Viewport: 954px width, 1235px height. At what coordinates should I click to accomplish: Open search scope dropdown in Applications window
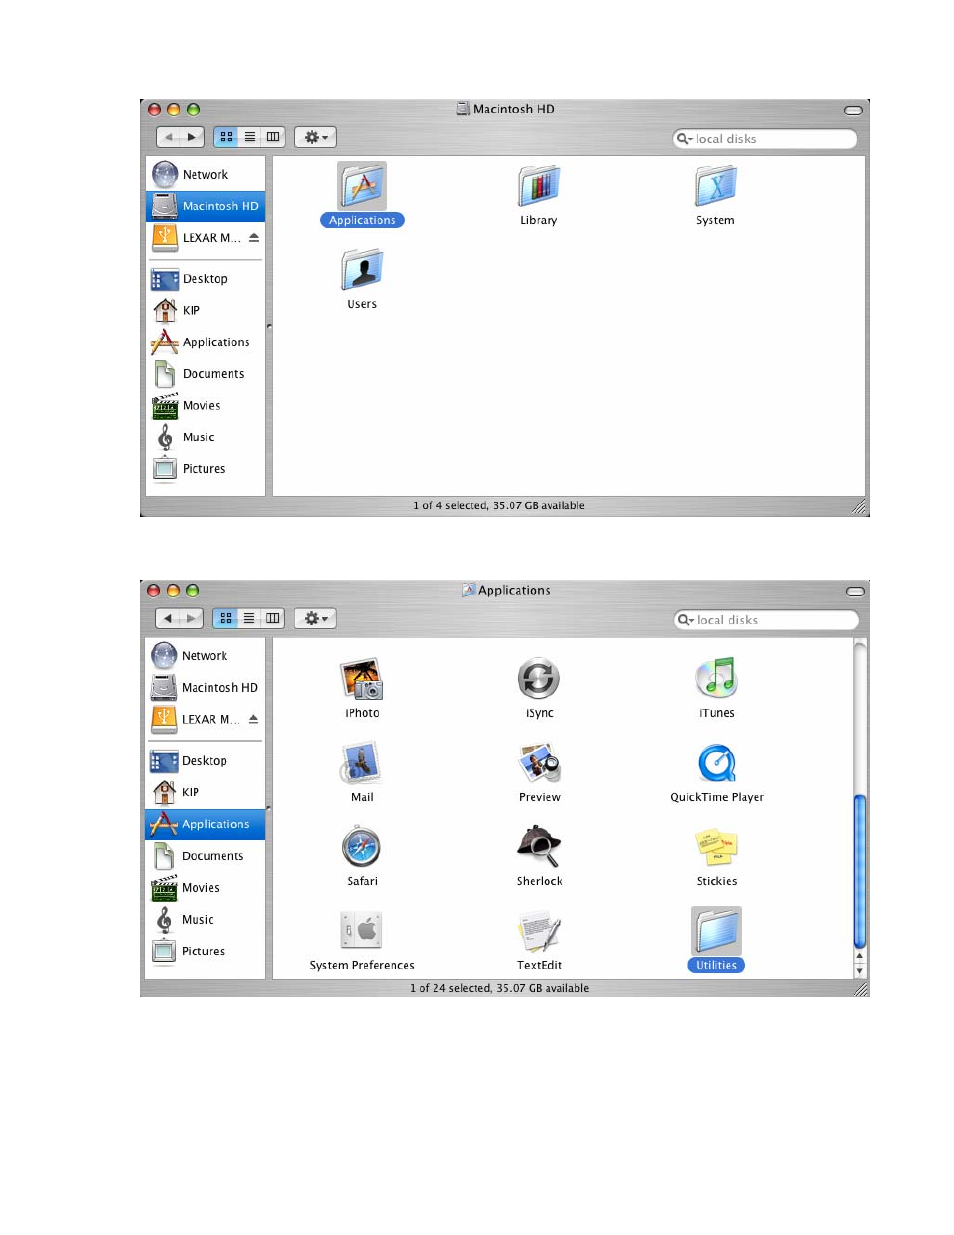(x=686, y=620)
